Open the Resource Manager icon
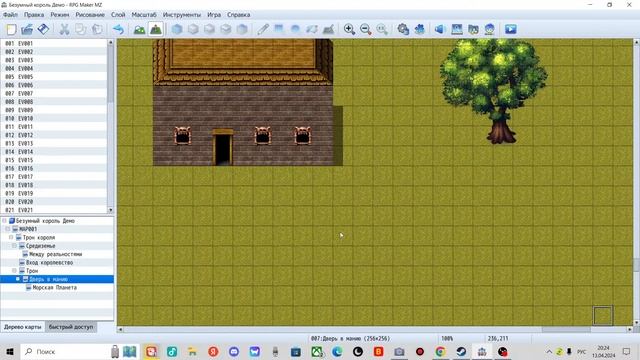The image size is (640, 360). pyautogui.click(x=473, y=29)
